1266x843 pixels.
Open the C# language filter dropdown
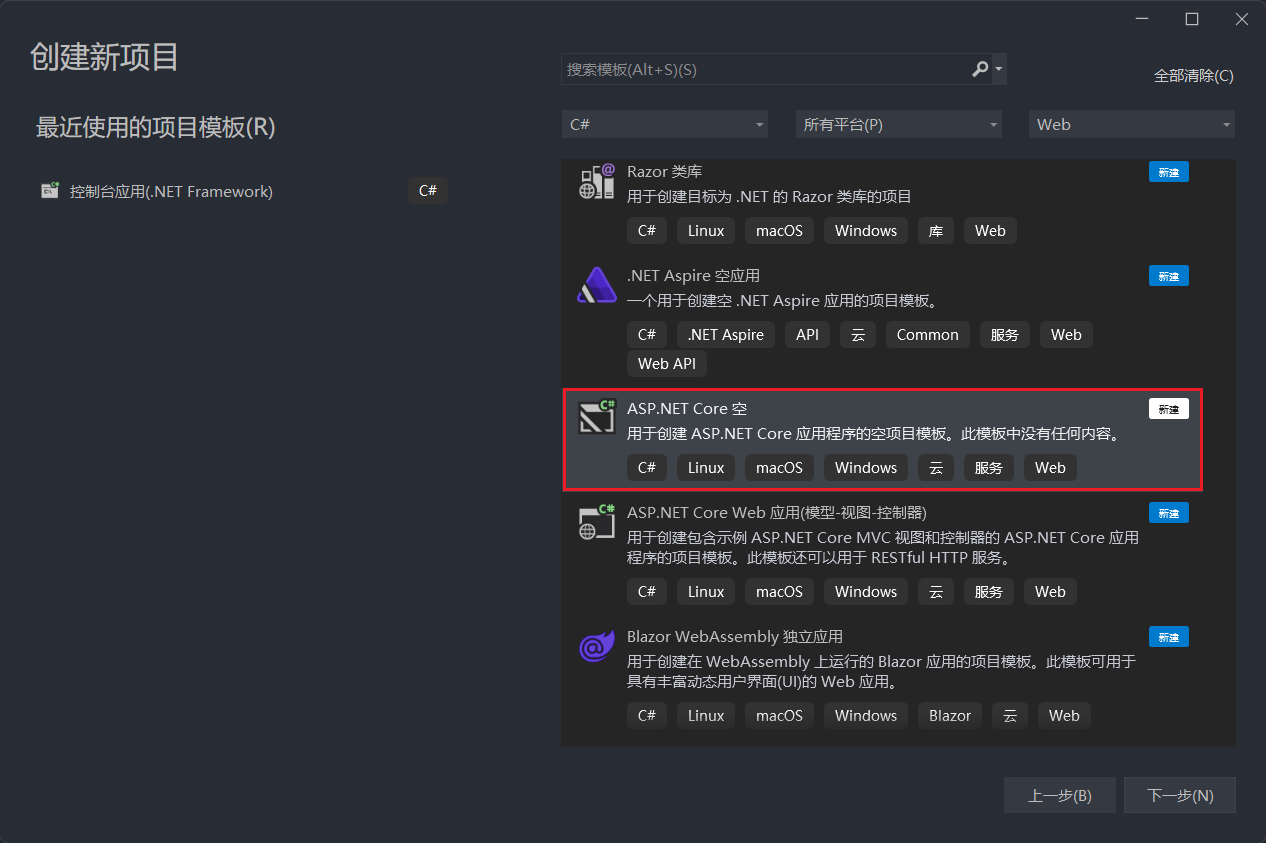pyautogui.click(x=665, y=124)
